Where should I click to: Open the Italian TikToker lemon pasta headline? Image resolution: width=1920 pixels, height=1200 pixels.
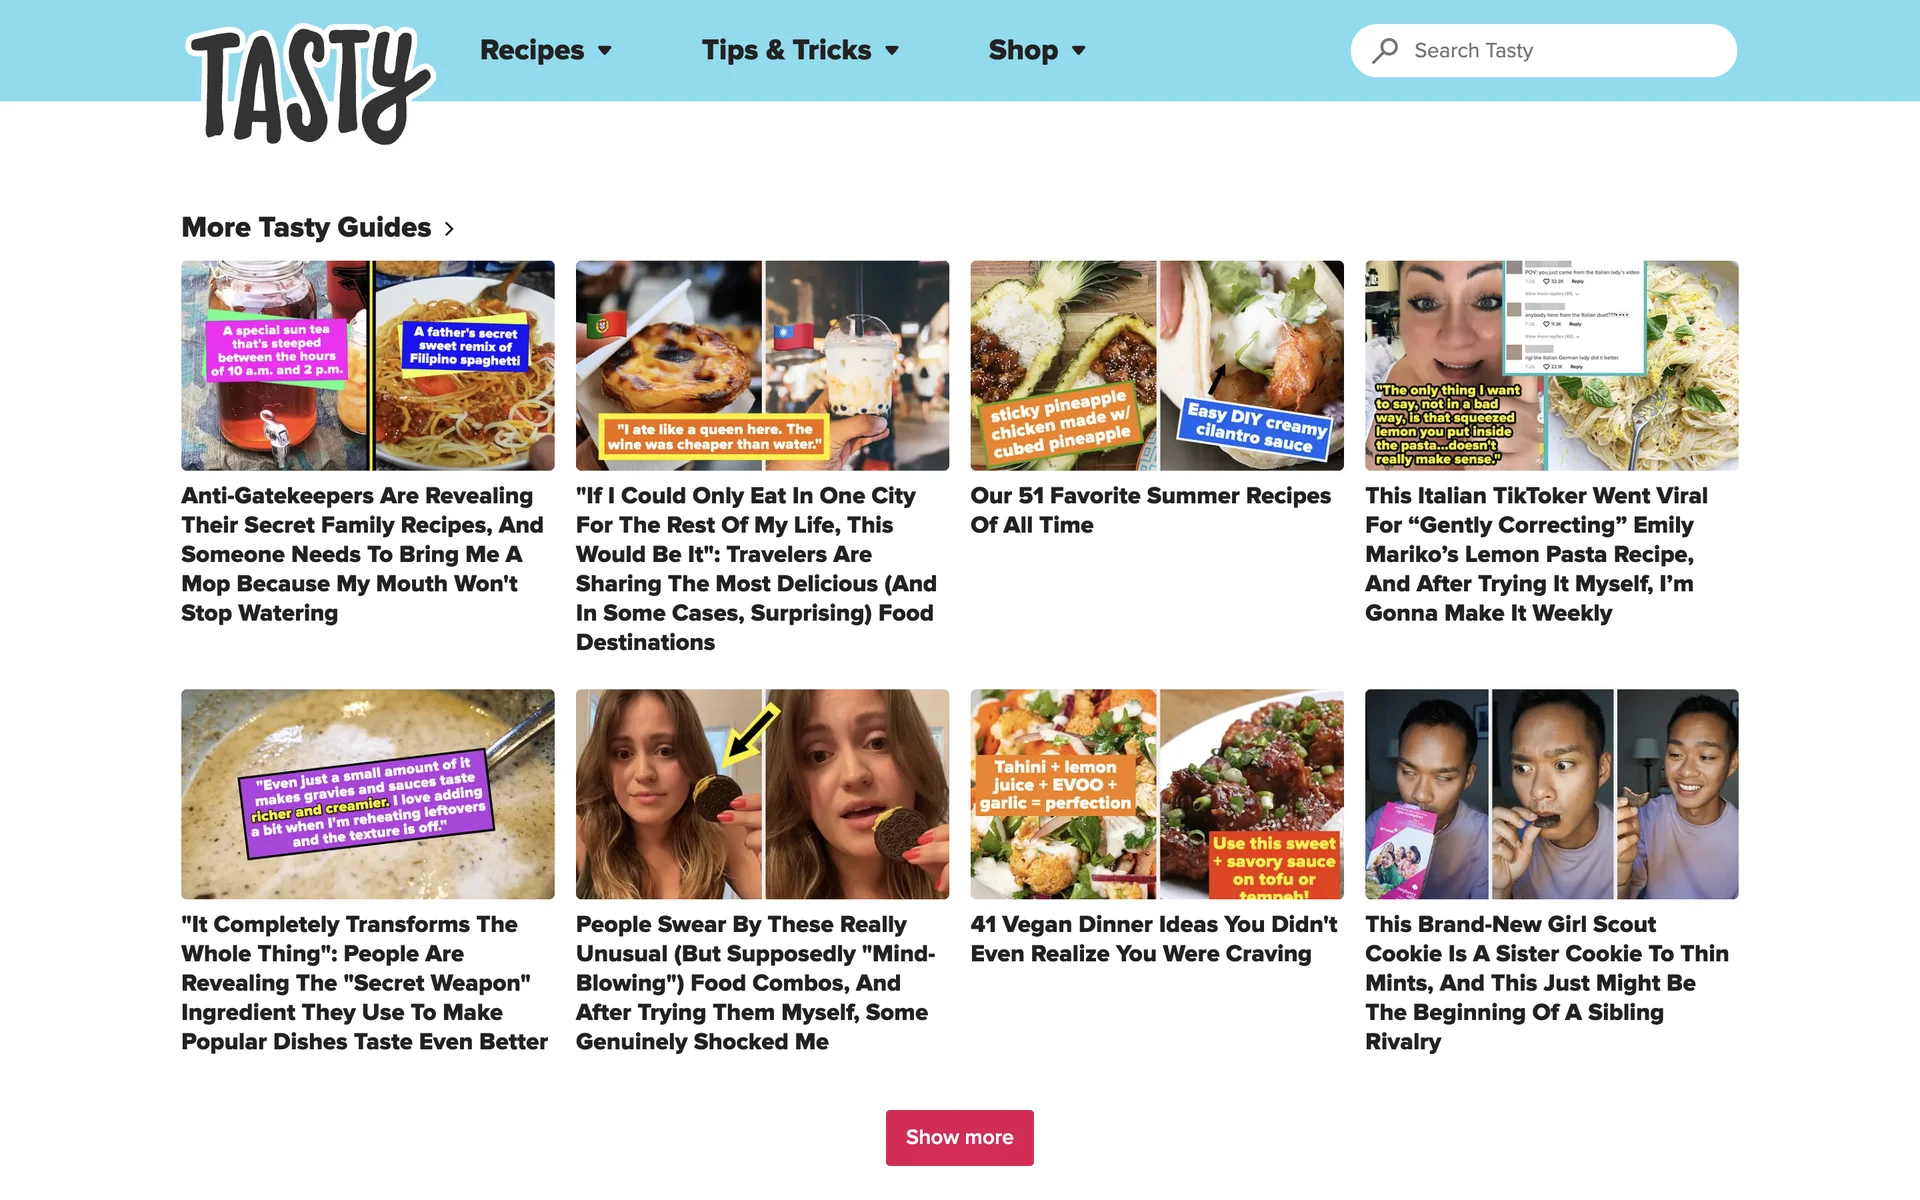[x=1537, y=554]
